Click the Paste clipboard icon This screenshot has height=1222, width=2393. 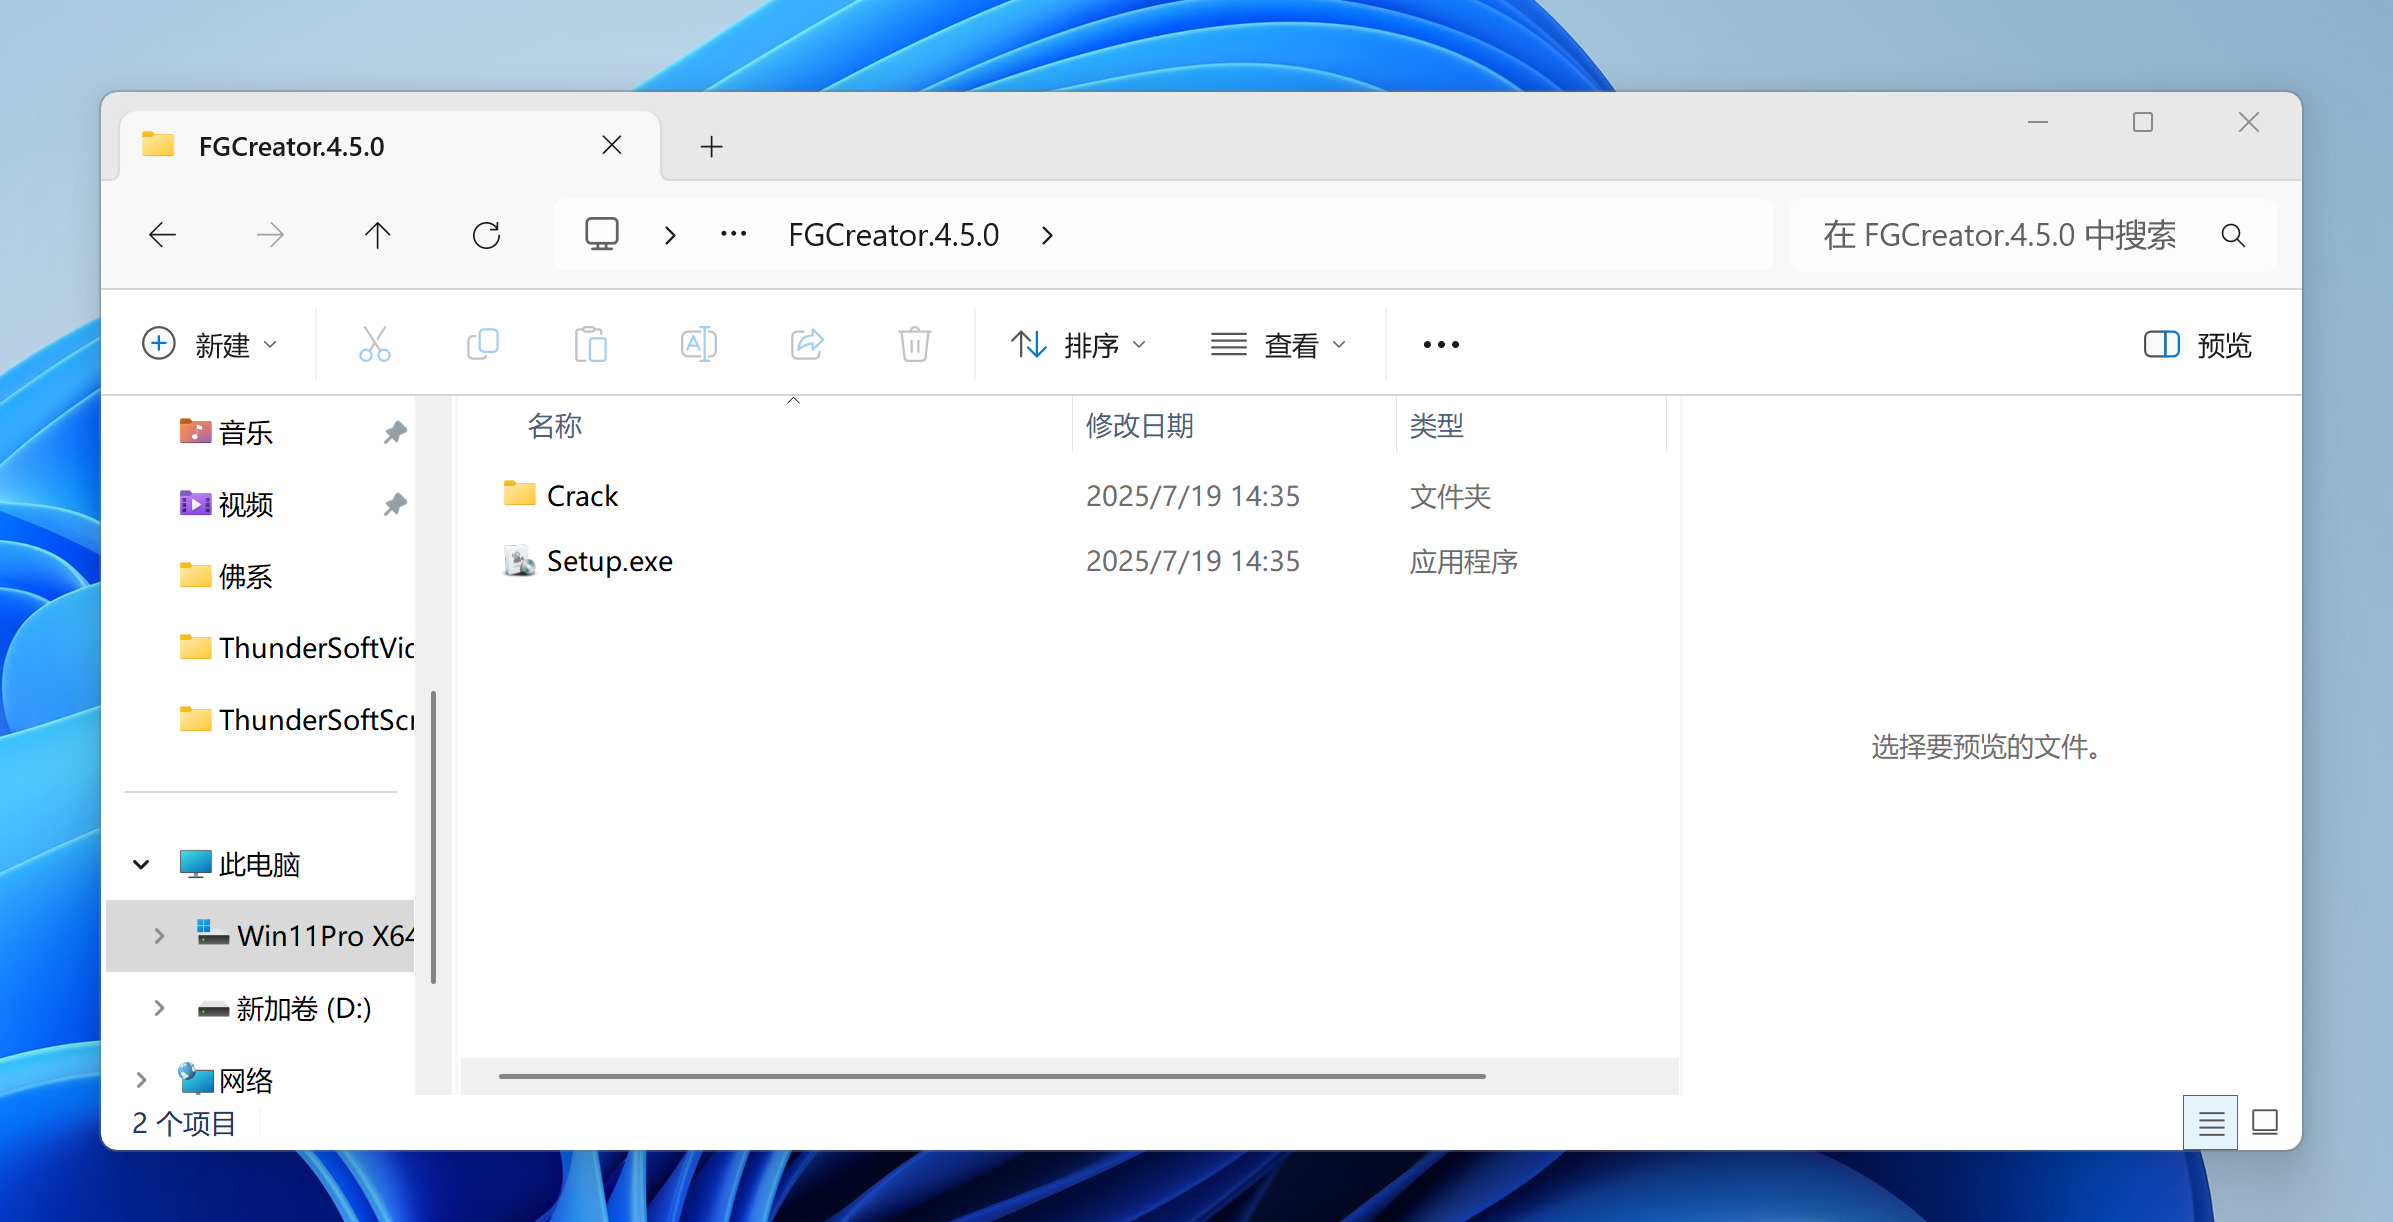click(x=590, y=345)
